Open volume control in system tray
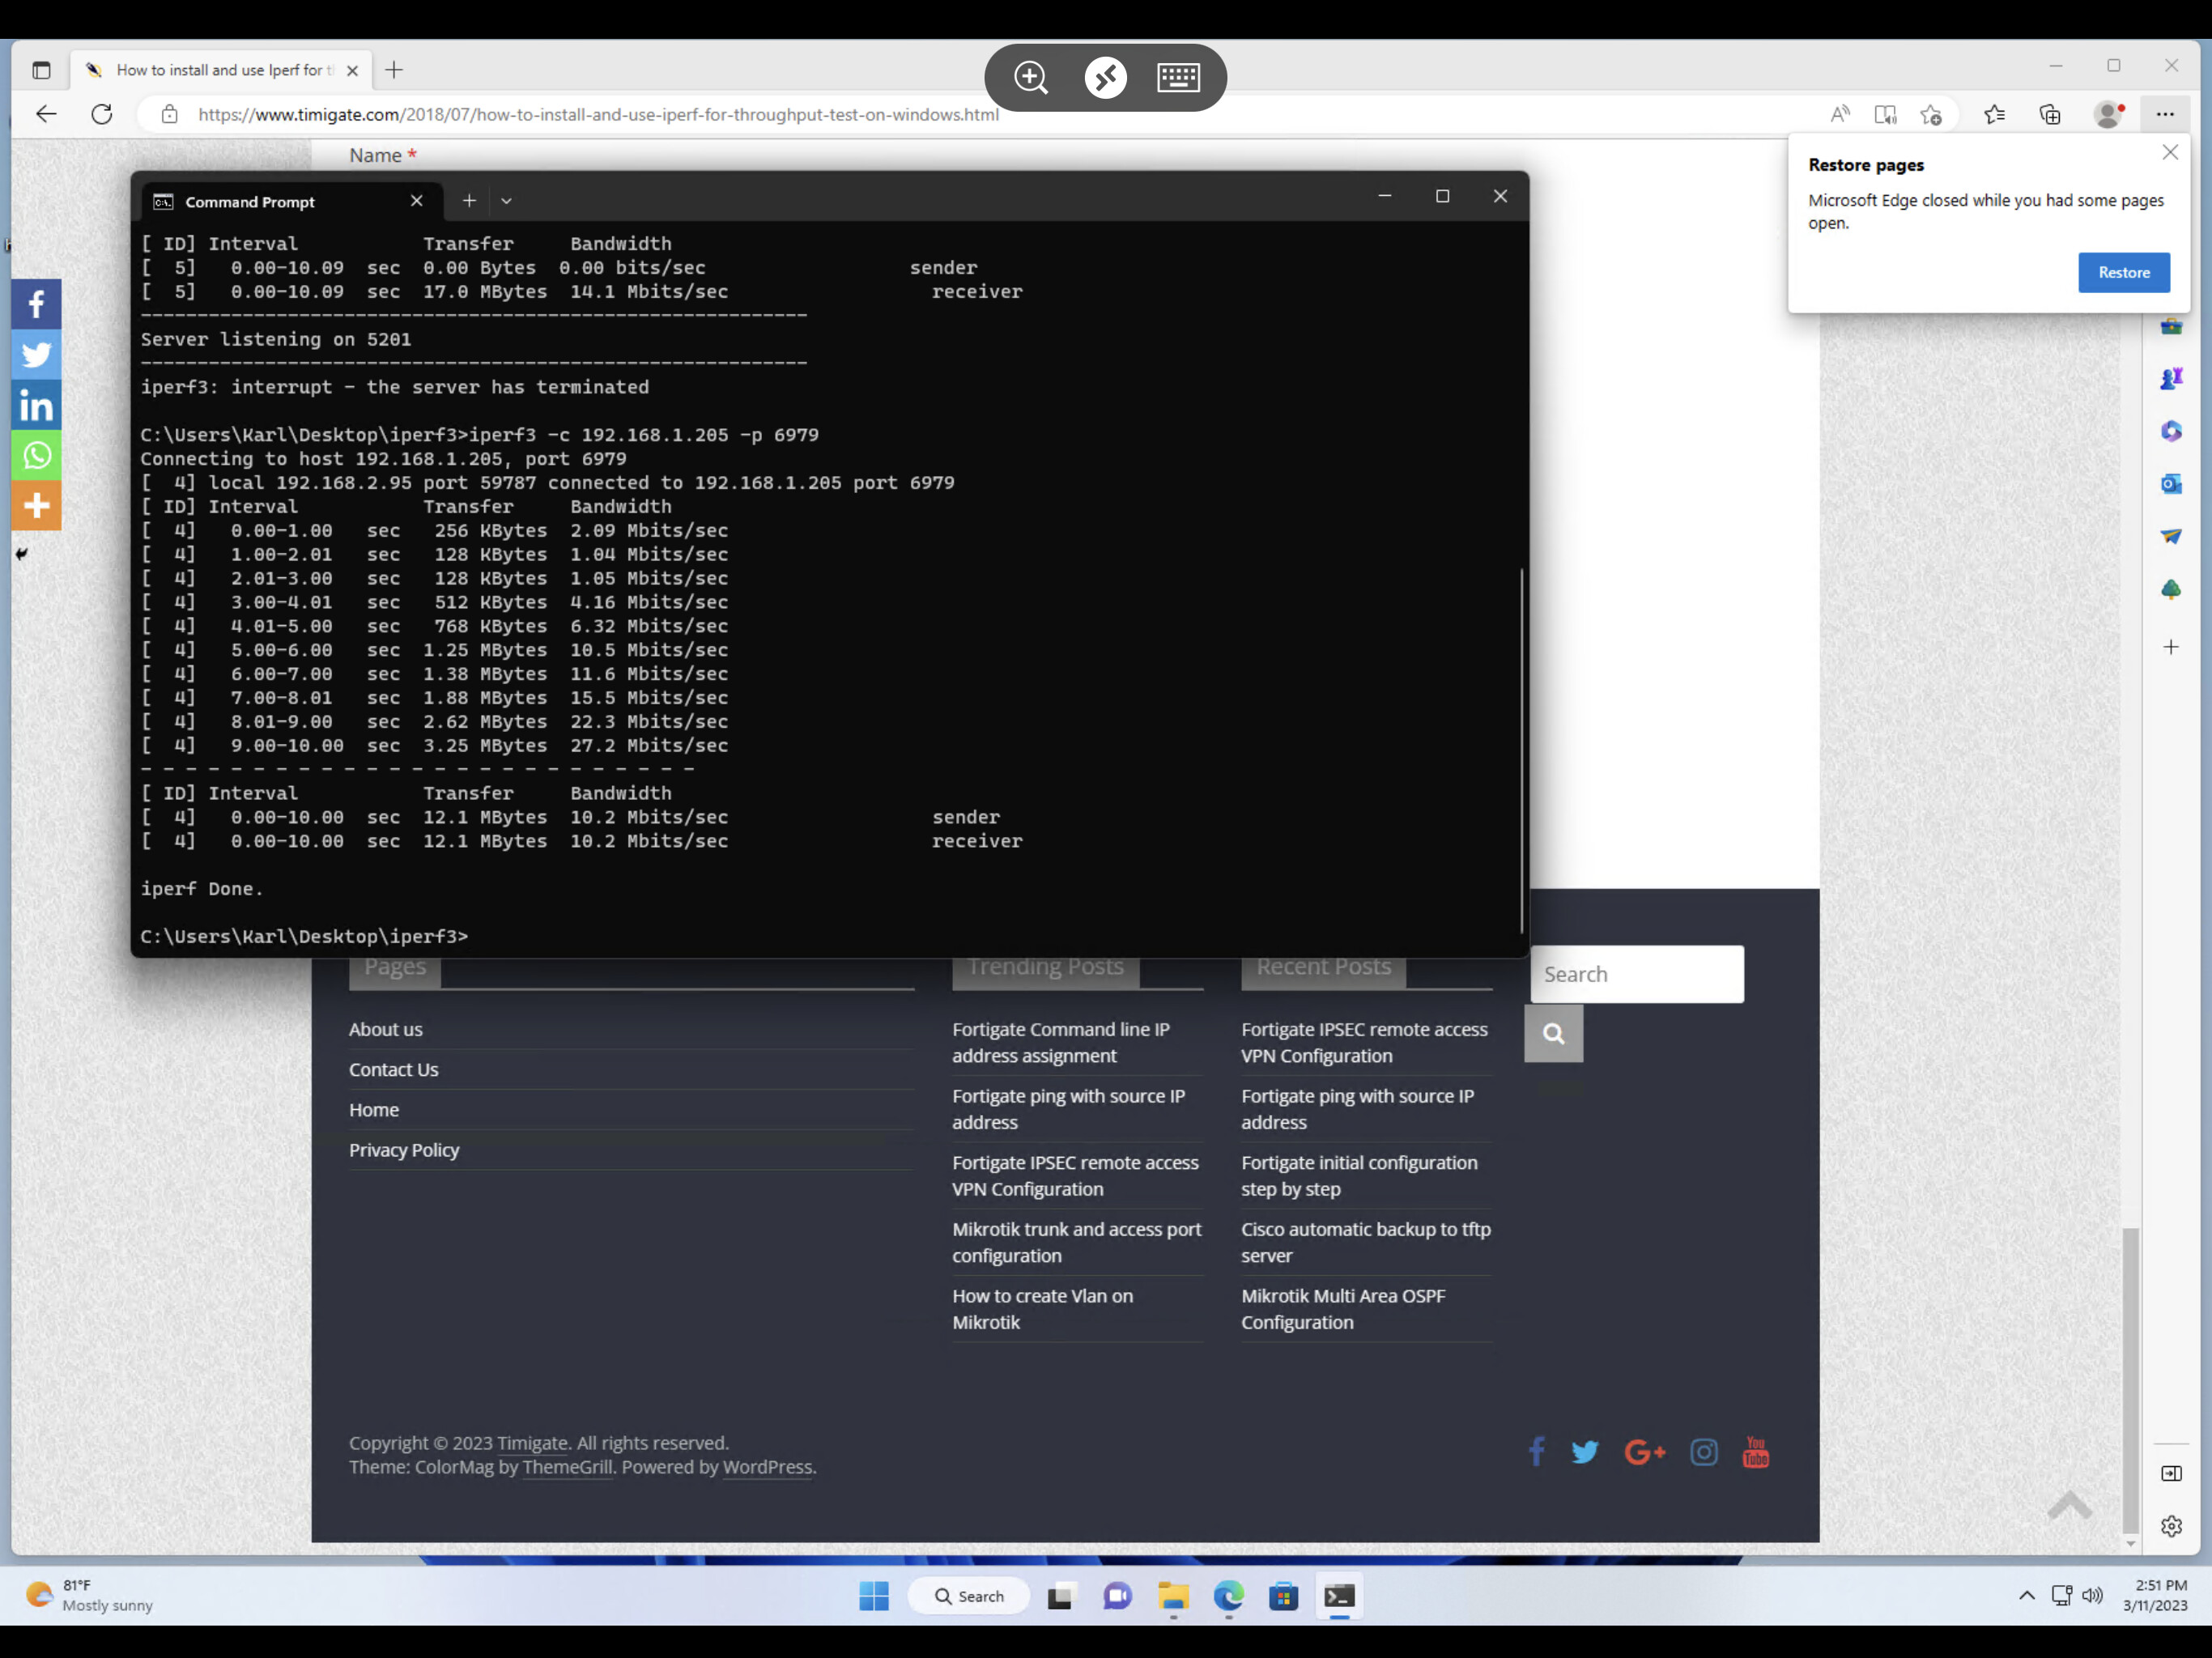This screenshot has width=2212, height=1658. point(2092,1595)
